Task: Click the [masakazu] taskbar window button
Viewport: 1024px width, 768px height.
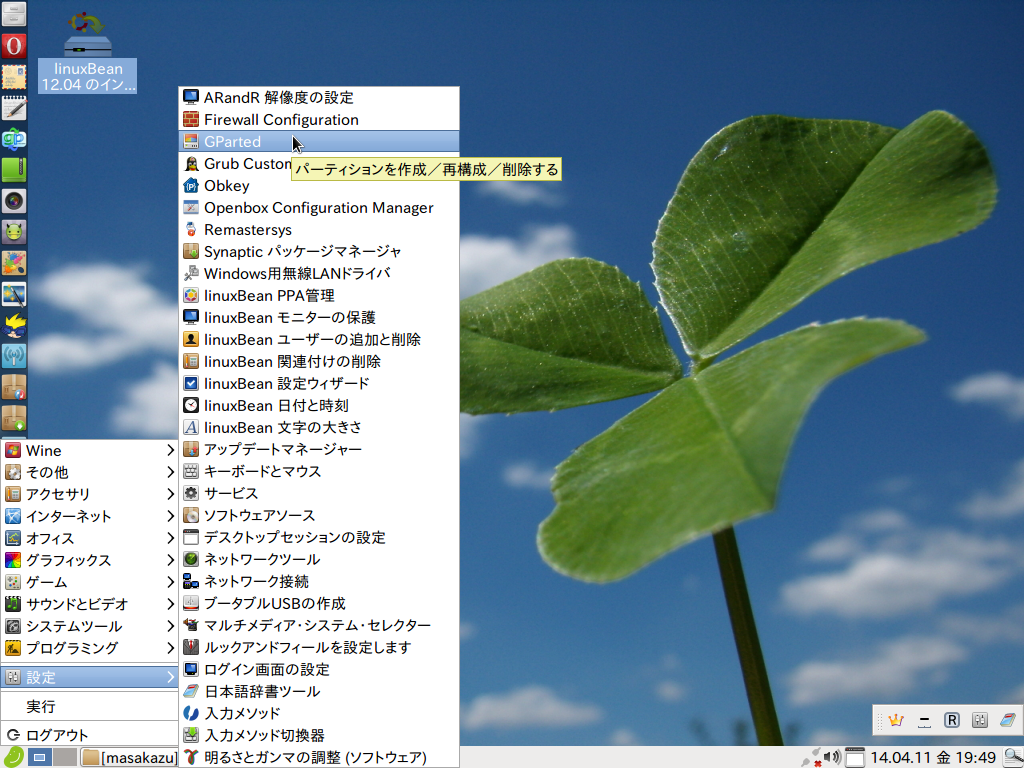Action: point(129,758)
